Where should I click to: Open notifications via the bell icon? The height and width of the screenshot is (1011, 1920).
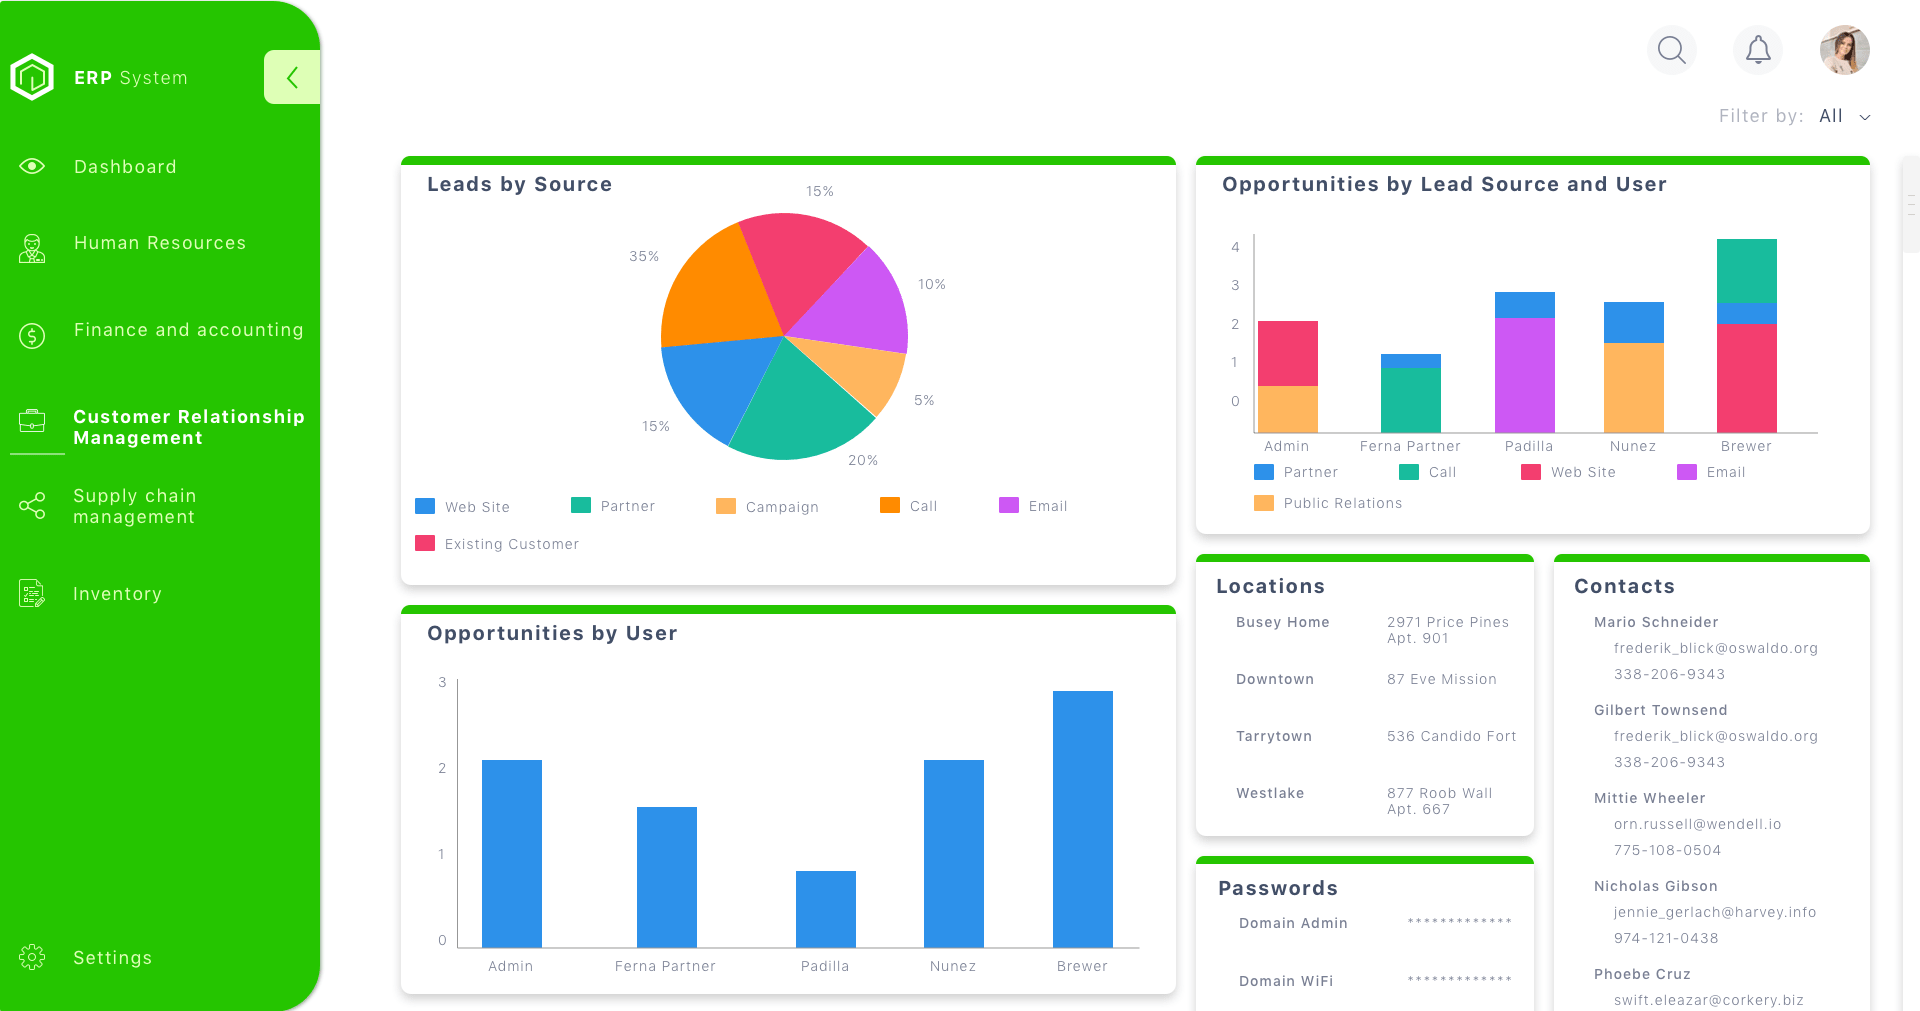pos(1758,49)
